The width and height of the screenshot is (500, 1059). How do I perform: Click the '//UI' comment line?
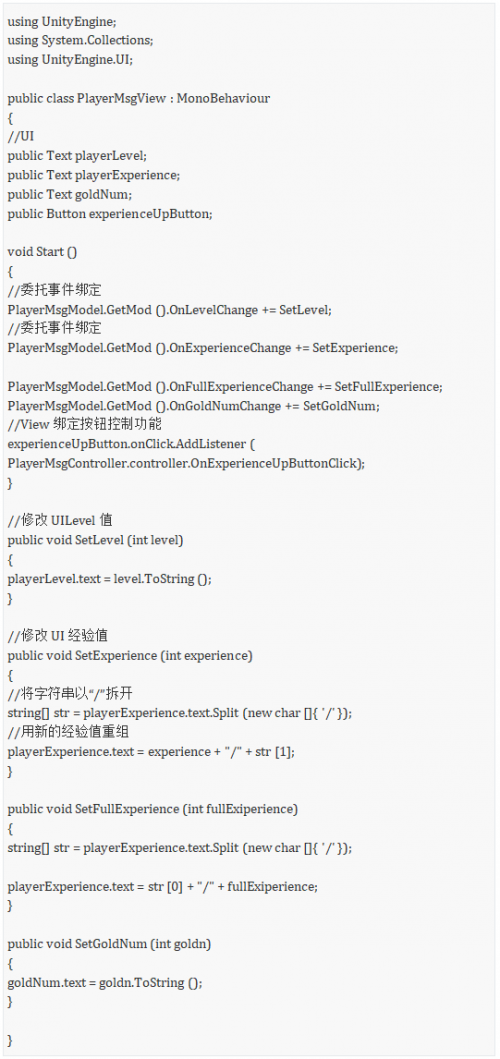click(x=21, y=137)
